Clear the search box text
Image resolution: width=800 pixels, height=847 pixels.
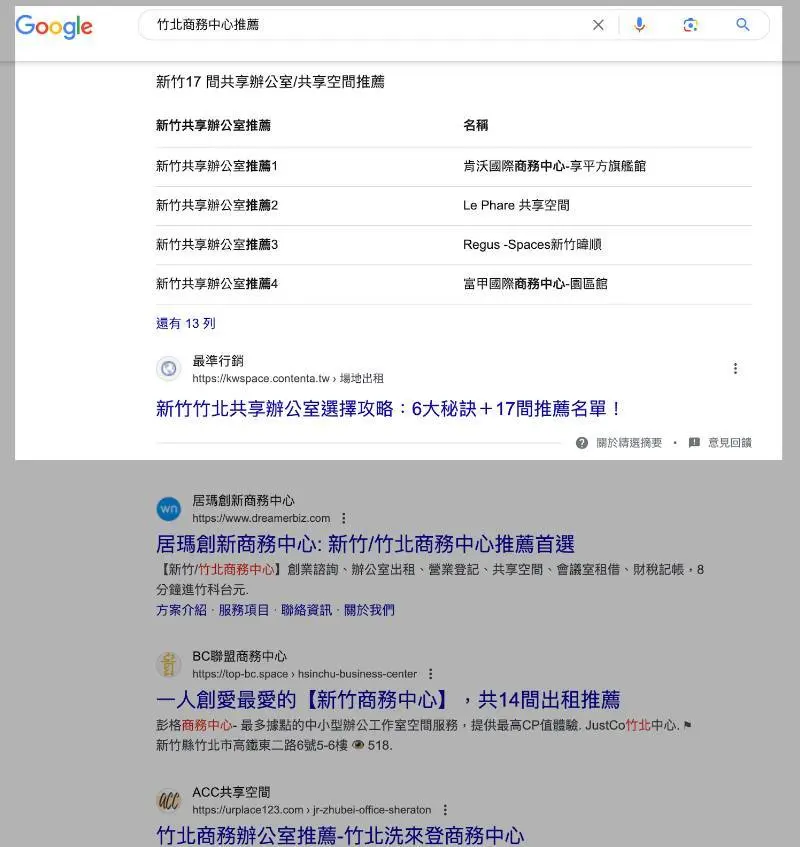[x=598, y=25]
